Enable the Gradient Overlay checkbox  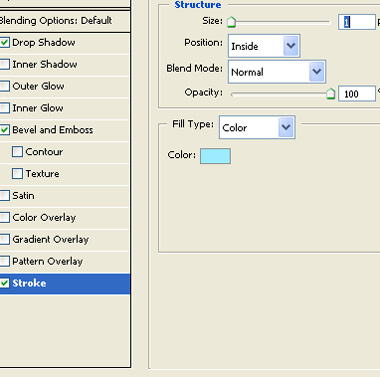pos(4,239)
